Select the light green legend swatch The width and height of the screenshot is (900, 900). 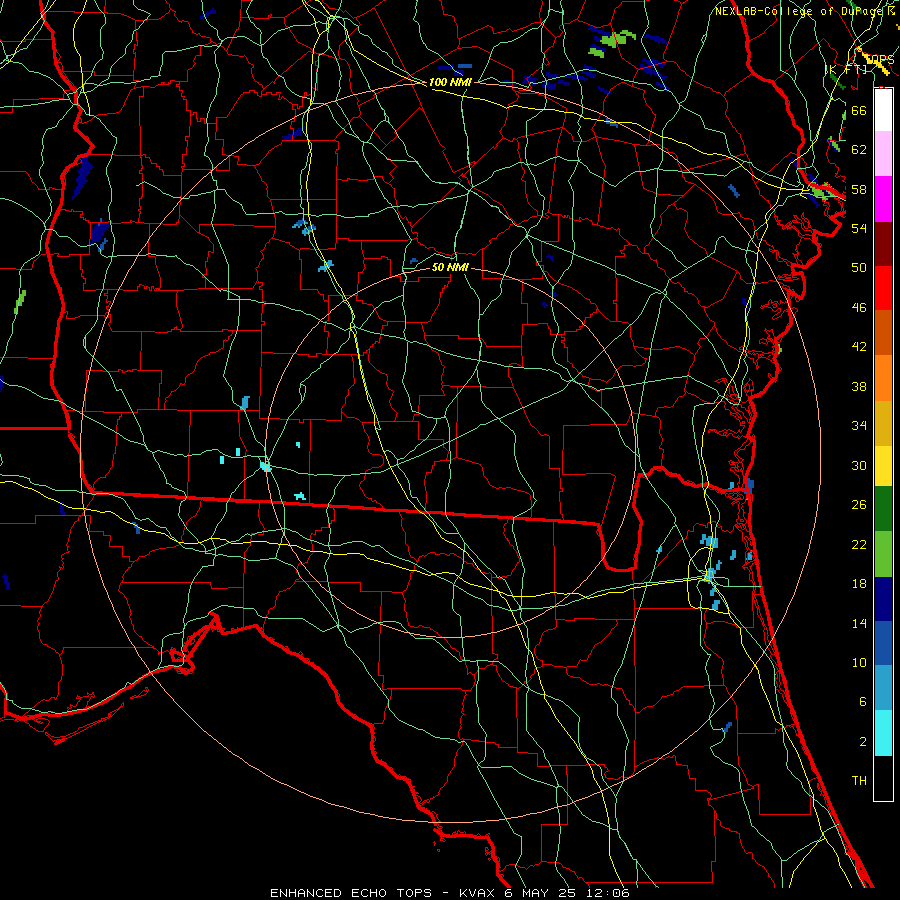tap(883, 553)
